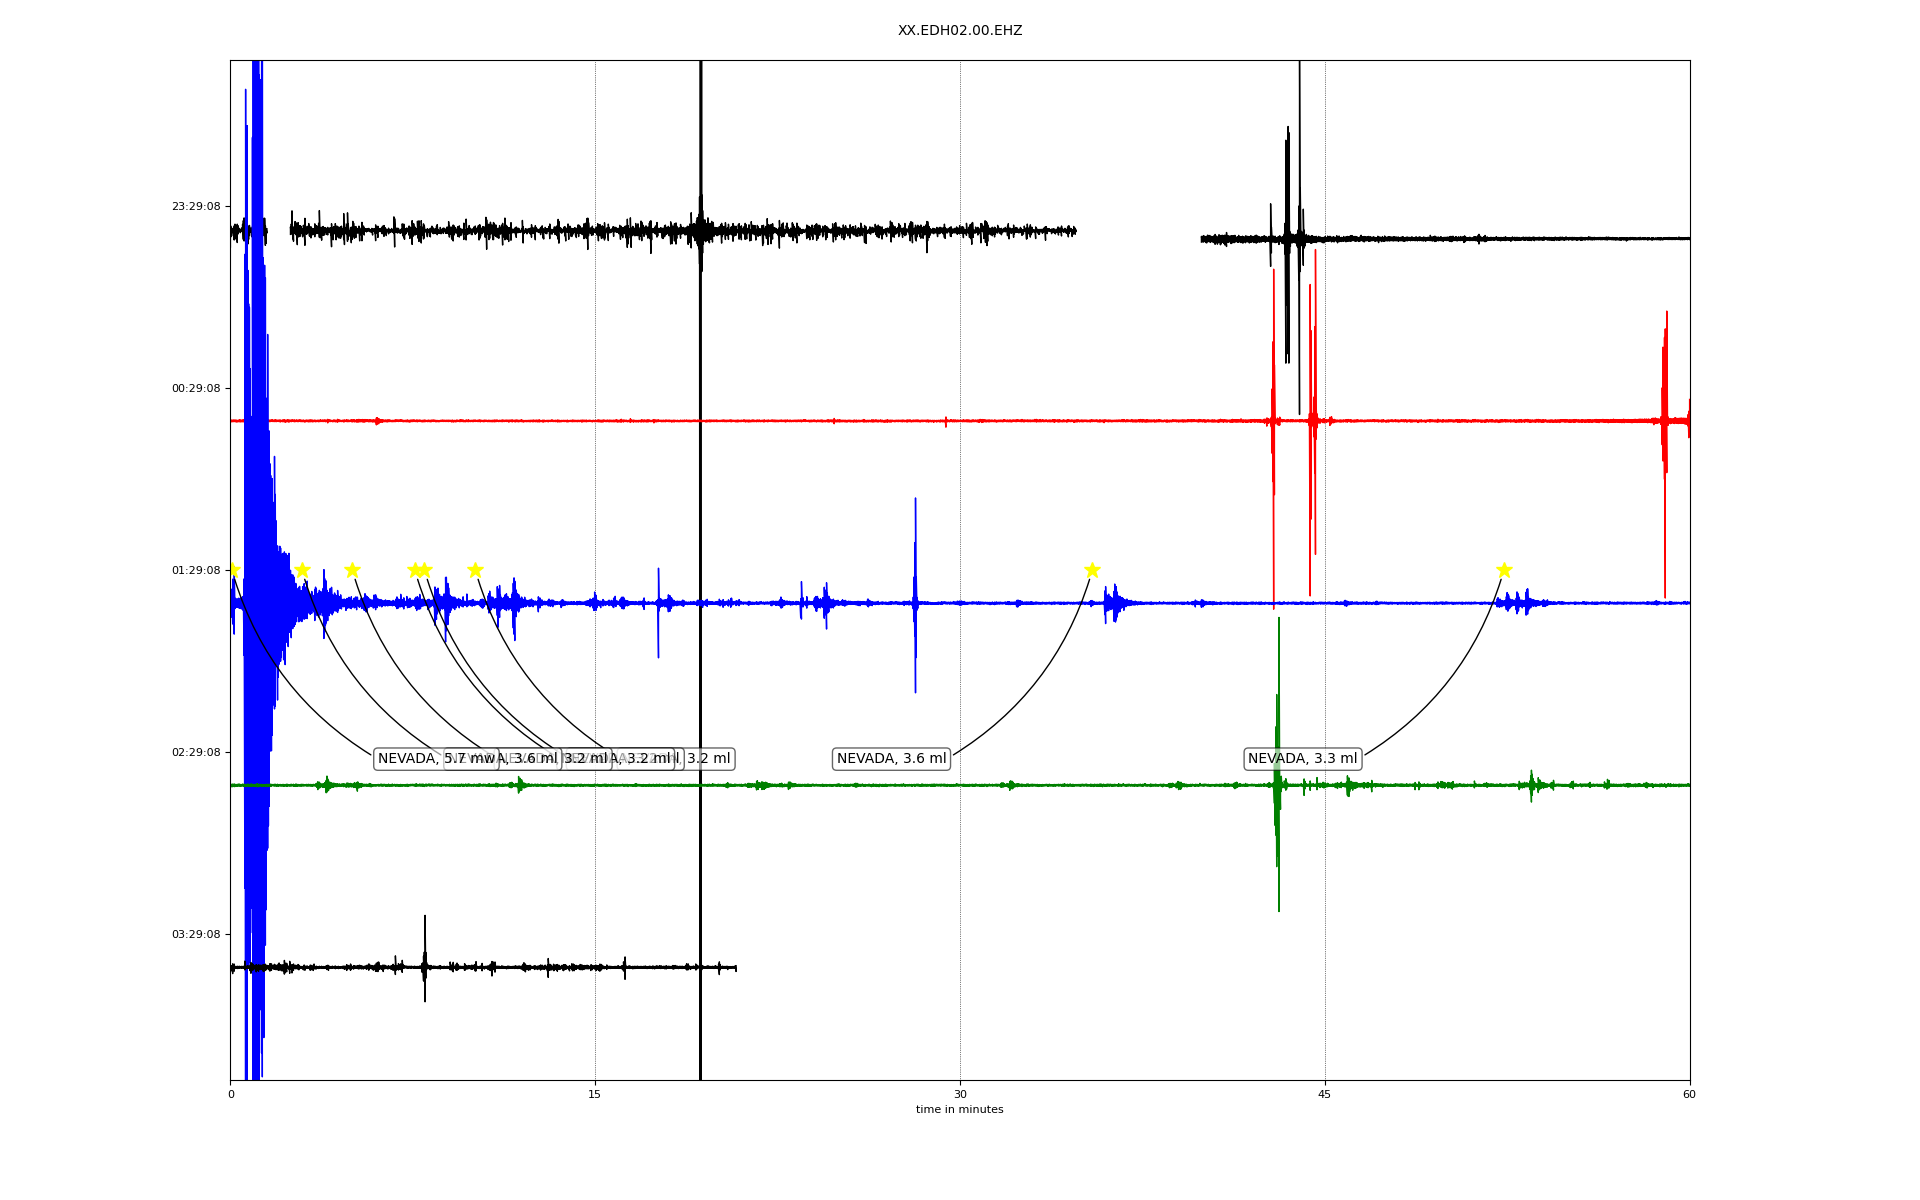Image resolution: width=1920 pixels, height=1200 pixels.
Task: Click the third yellow event star from the left
Action: [352, 570]
